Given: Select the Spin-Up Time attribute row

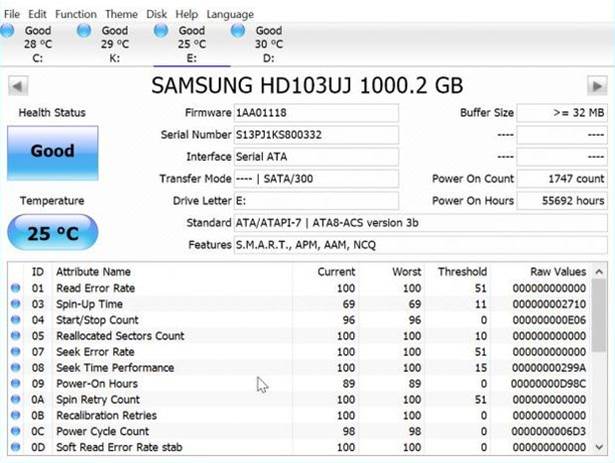Looking at the screenshot, I should click(299, 304).
